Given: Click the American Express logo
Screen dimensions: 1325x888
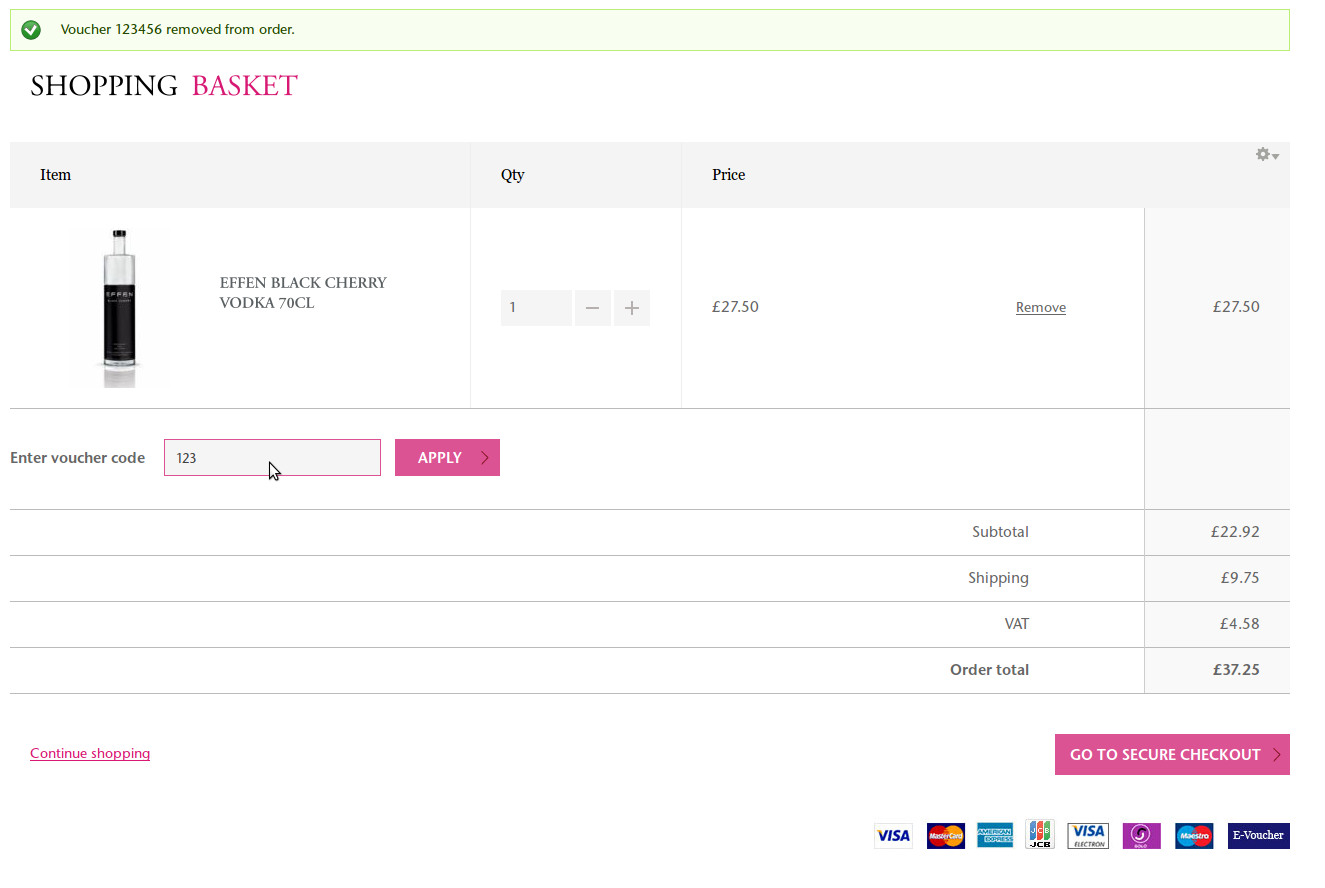Looking at the screenshot, I should pos(995,836).
